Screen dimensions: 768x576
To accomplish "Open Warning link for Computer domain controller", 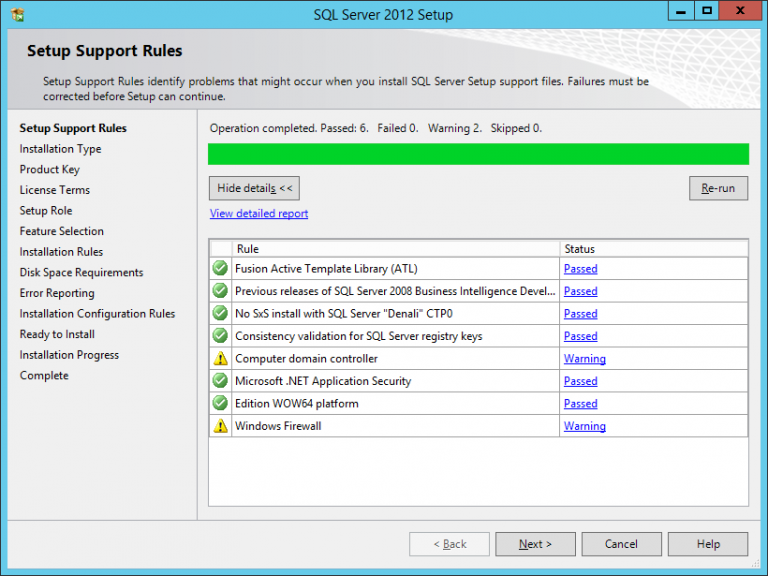I will [584, 359].
